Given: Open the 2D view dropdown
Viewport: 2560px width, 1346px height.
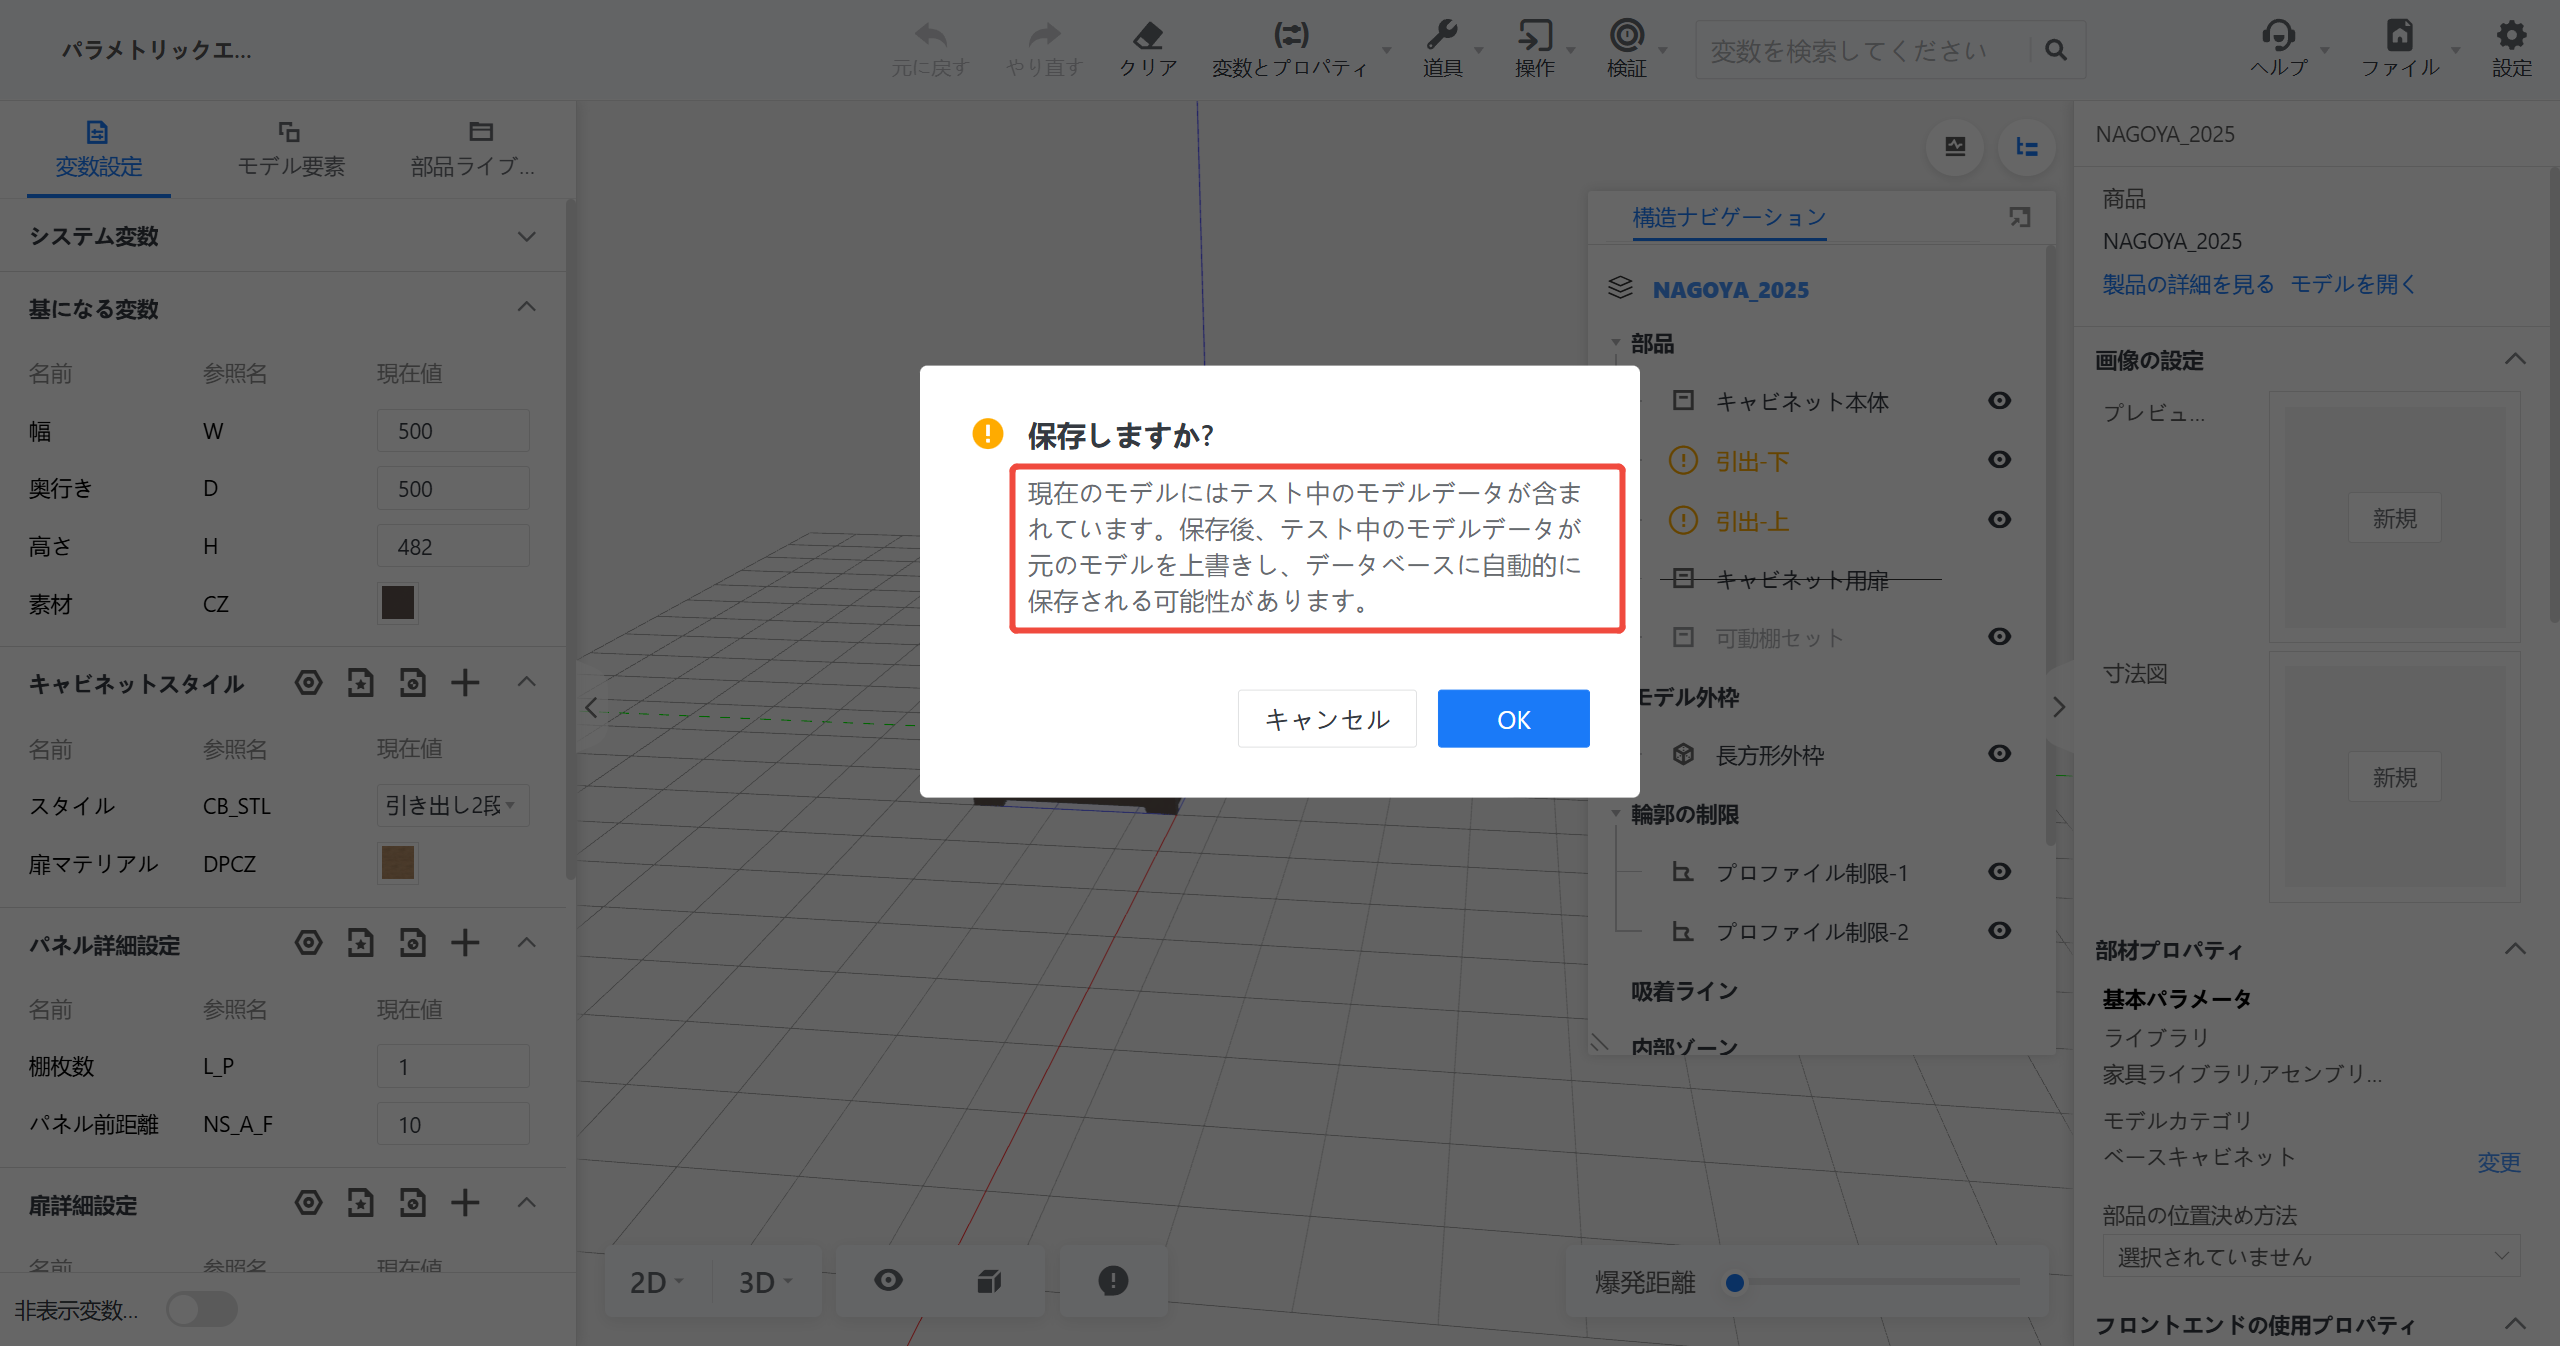Looking at the screenshot, I should [x=656, y=1281].
